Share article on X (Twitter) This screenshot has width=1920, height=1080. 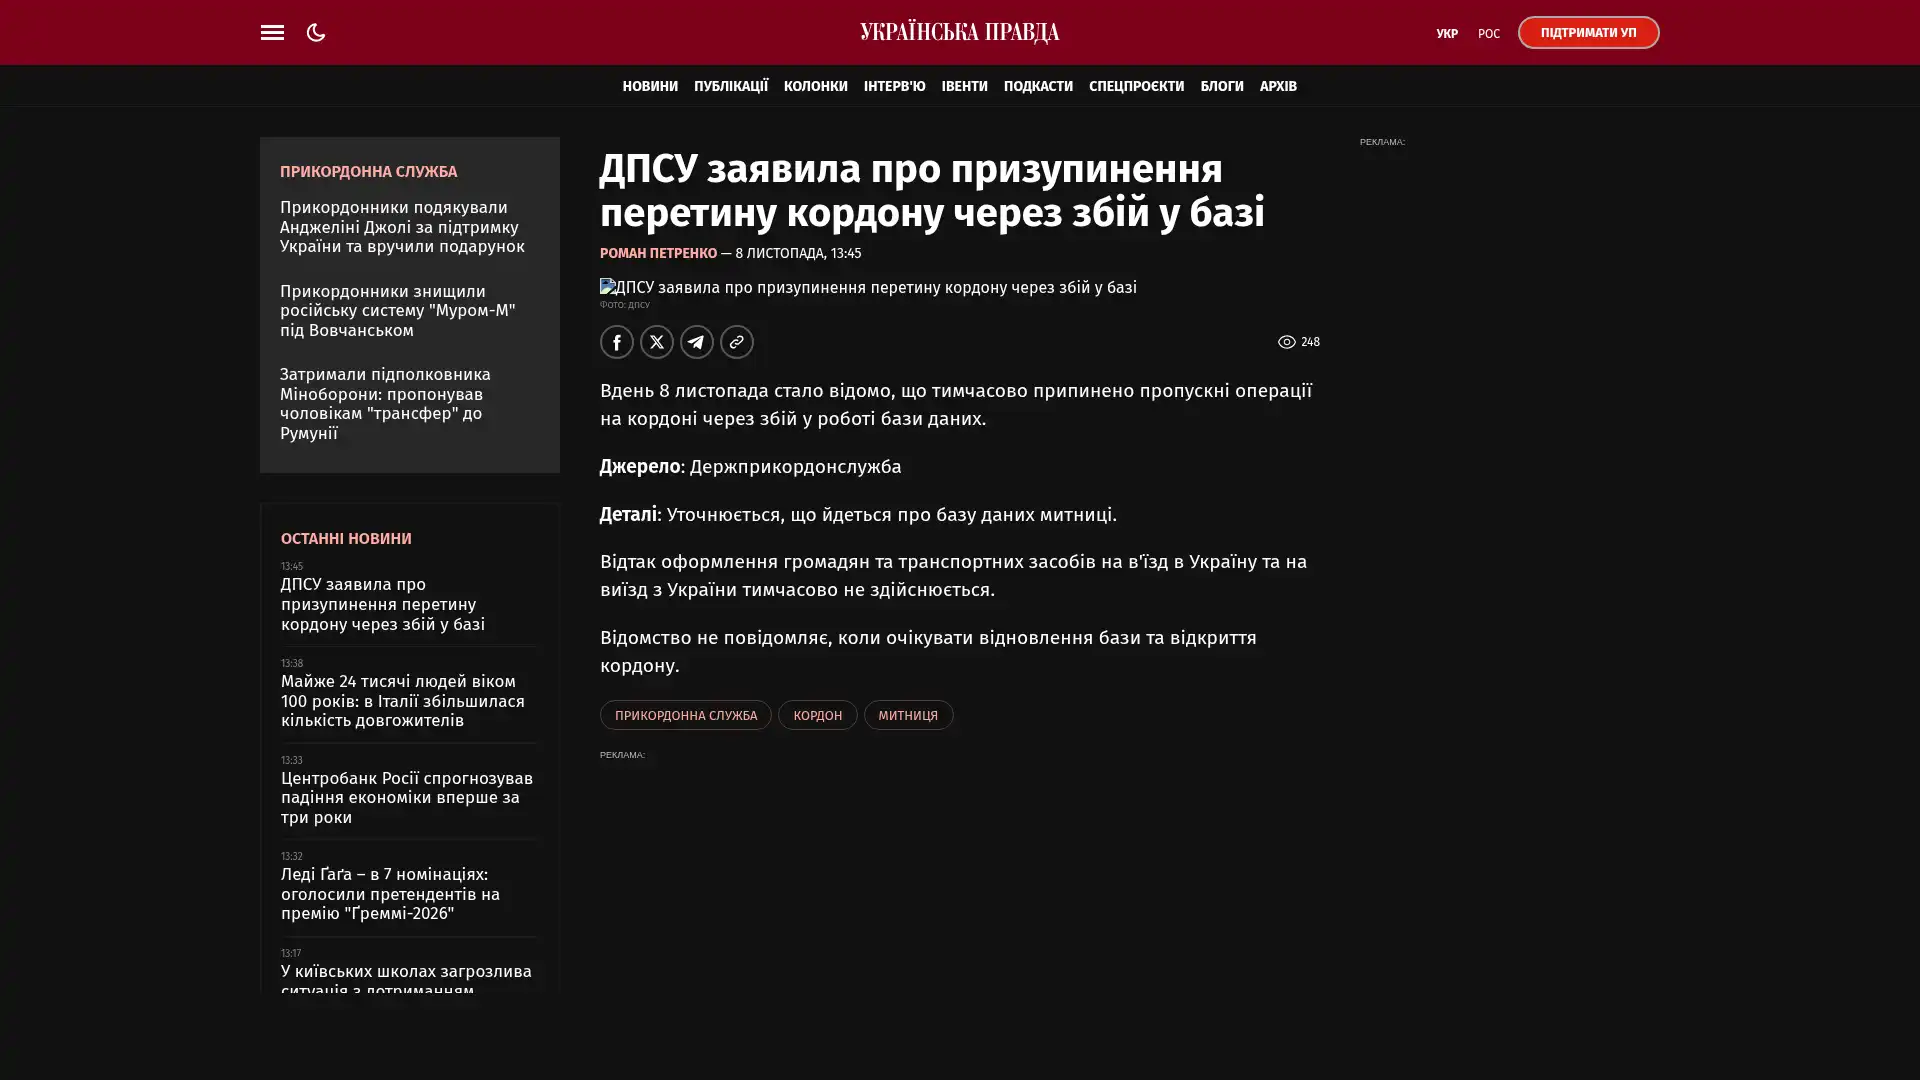pyautogui.click(x=656, y=342)
